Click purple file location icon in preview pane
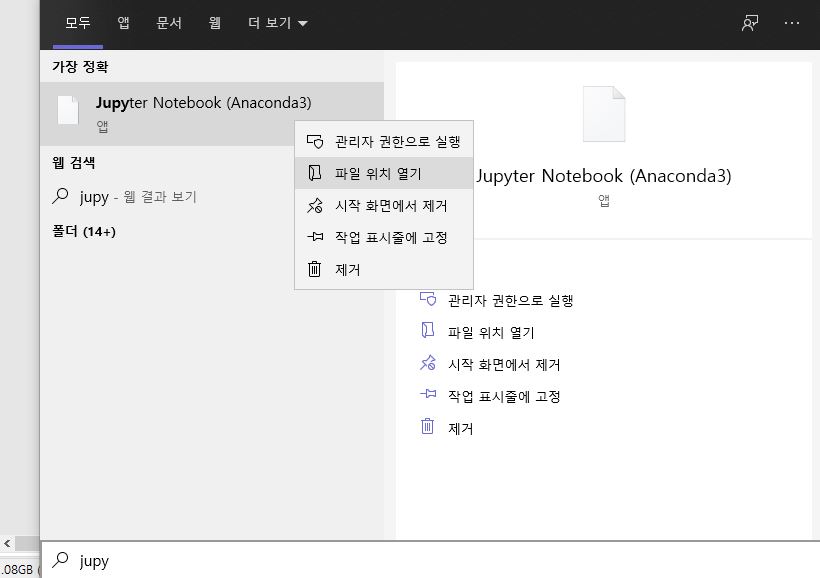 (428, 331)
